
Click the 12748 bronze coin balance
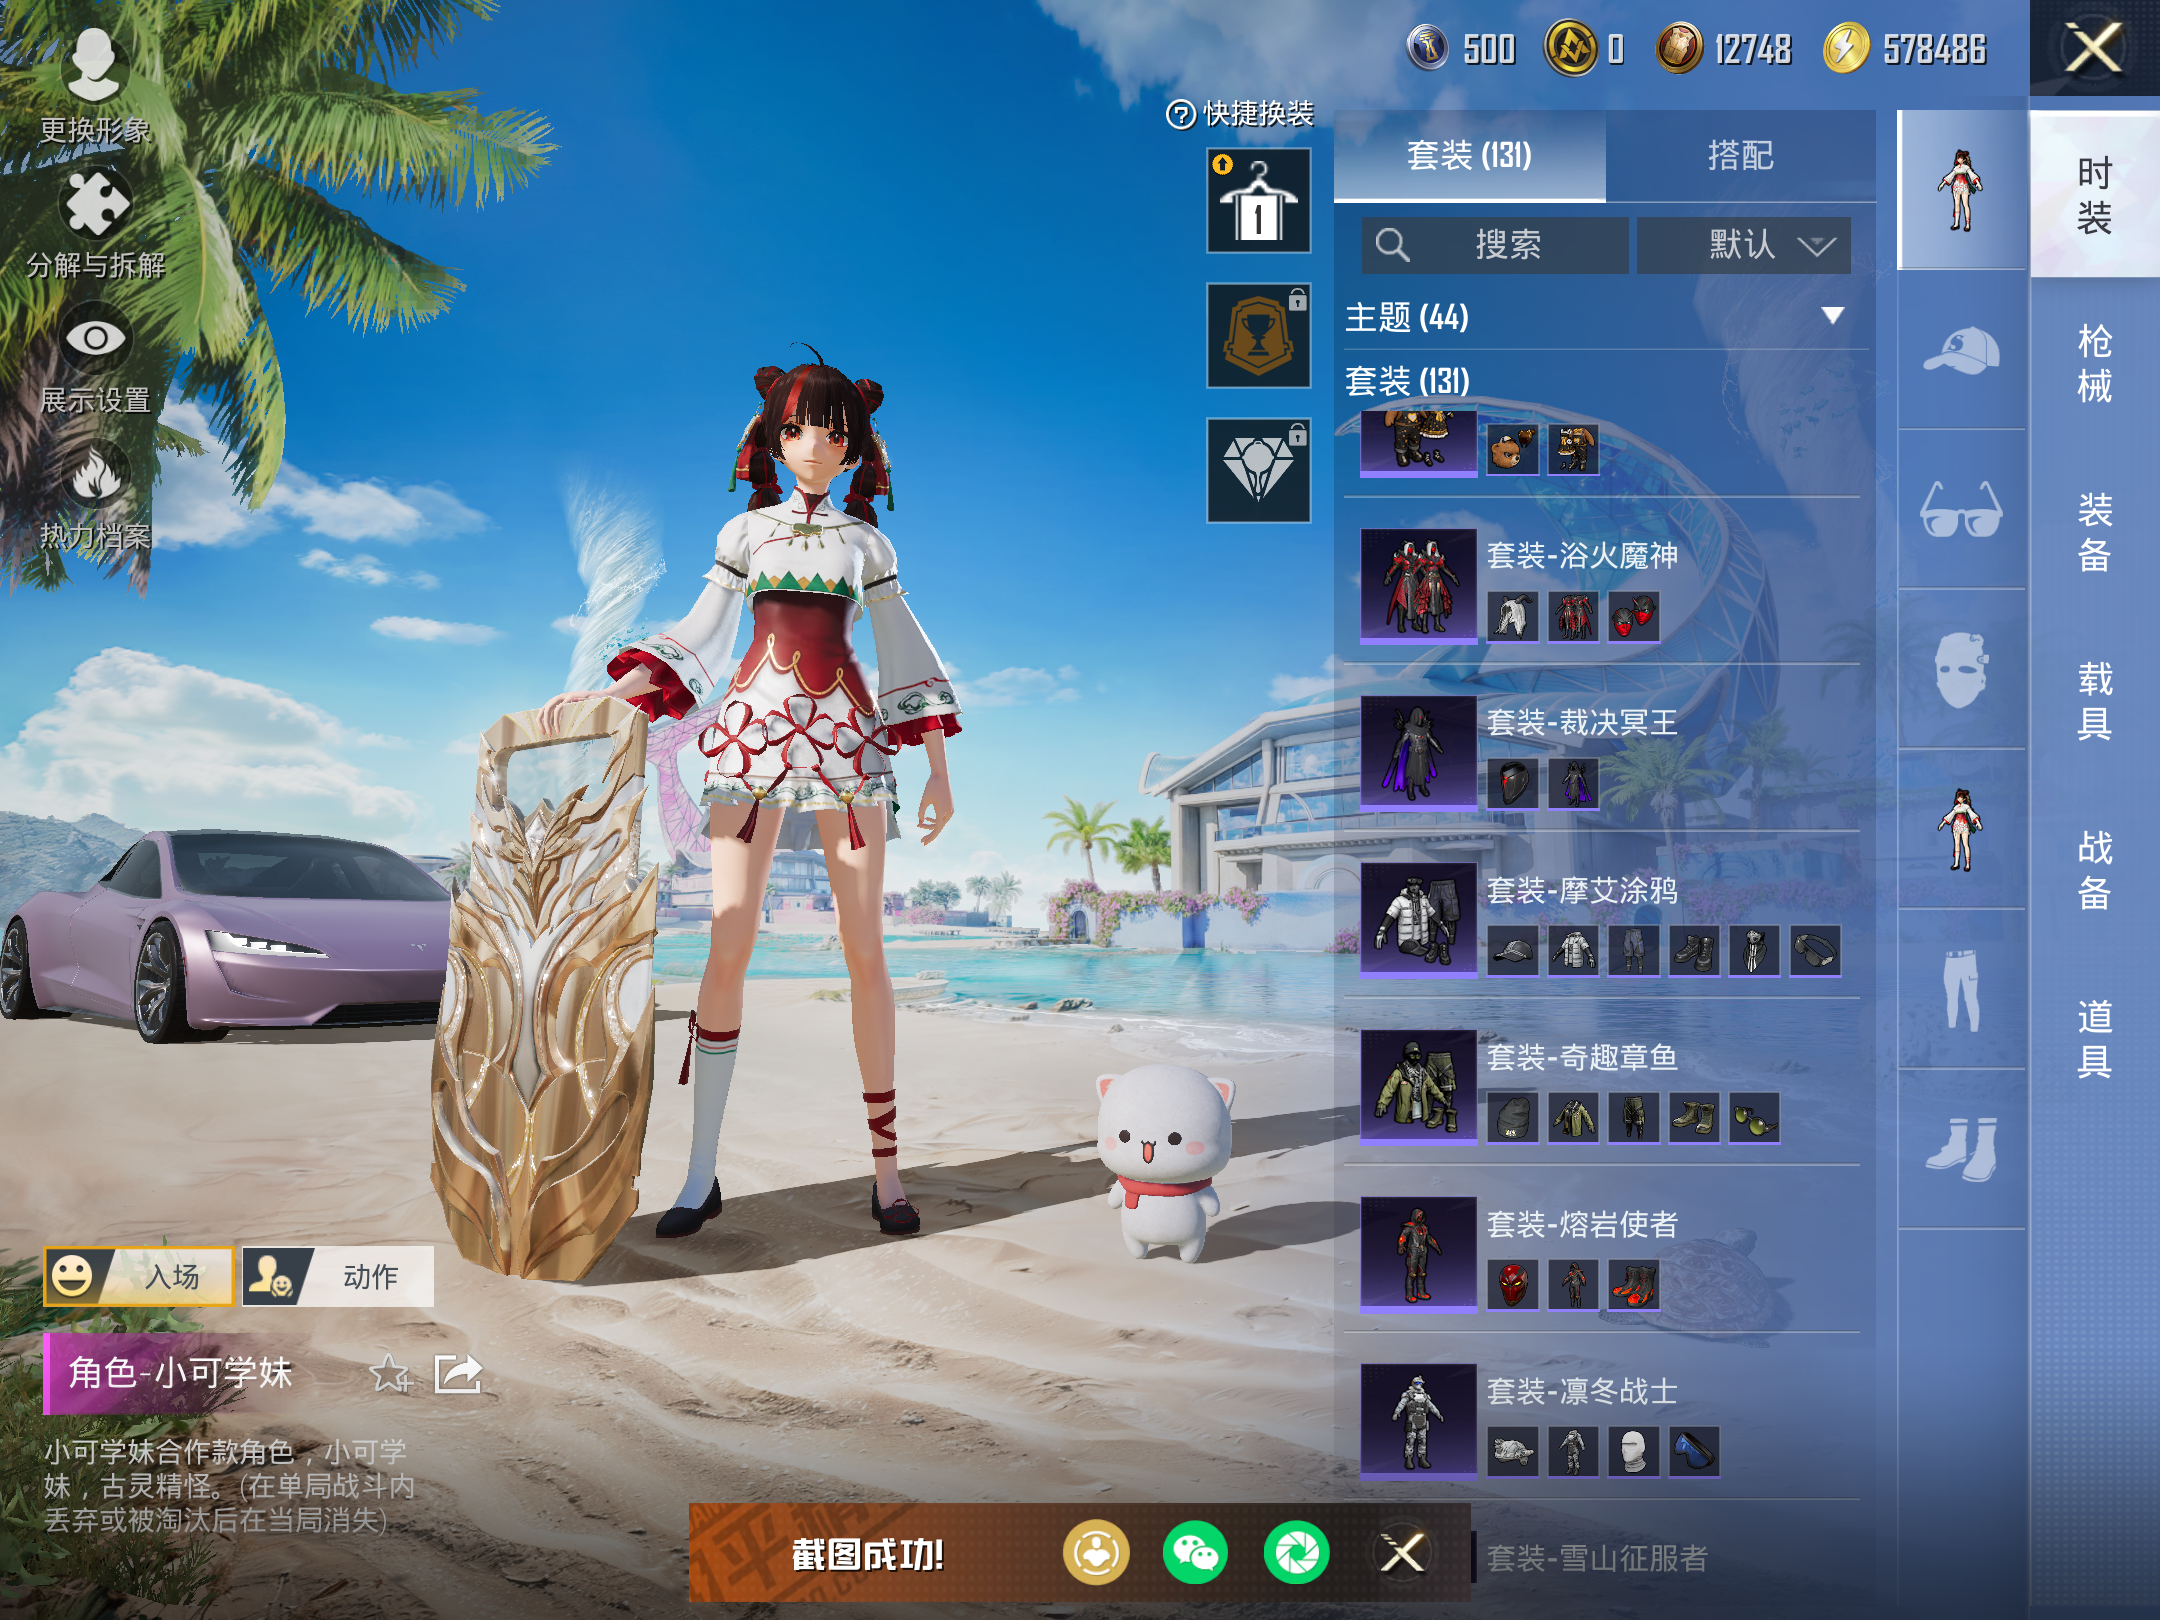point(1723,48)
